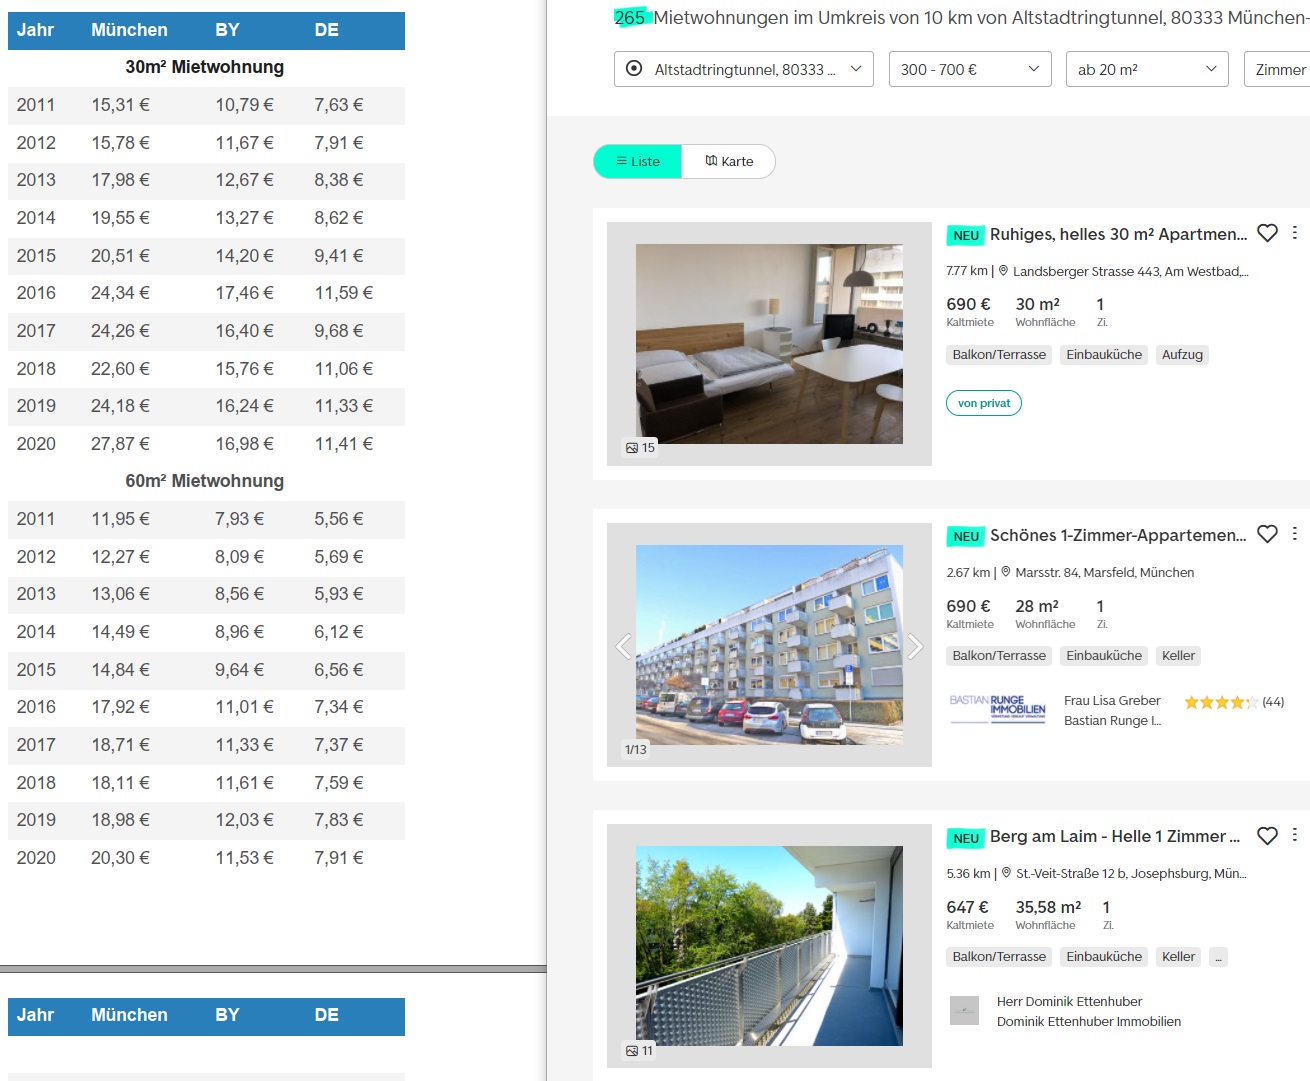
Task: Click the 10,79 € BY cell
Action: (244, 105)
